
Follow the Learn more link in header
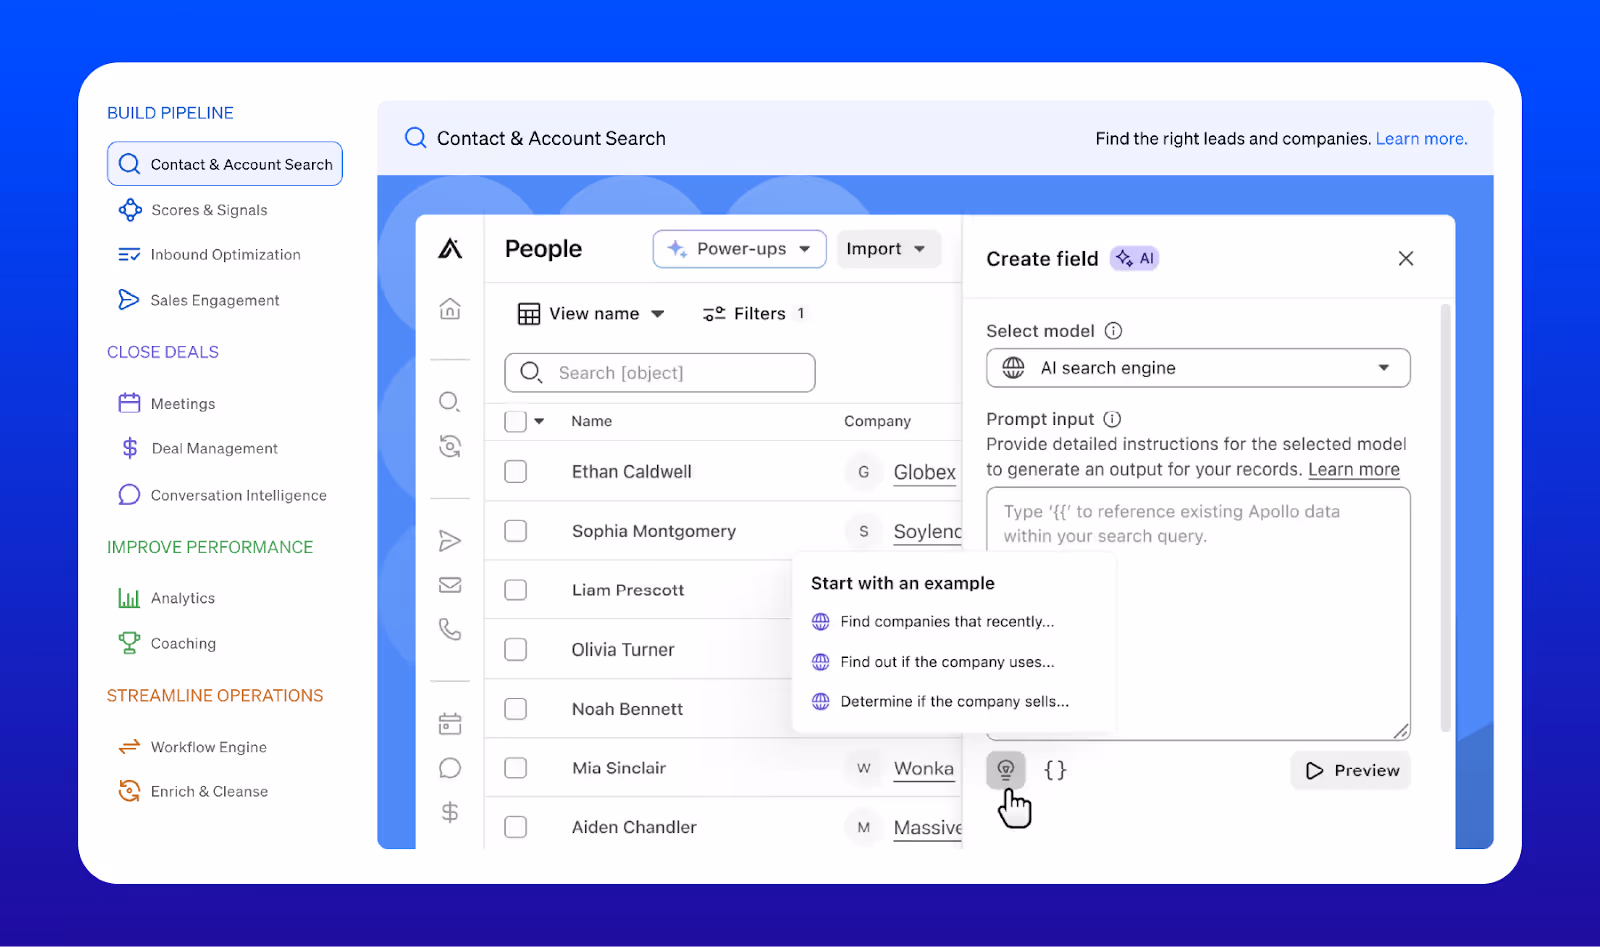click(x=1421, y=138)
